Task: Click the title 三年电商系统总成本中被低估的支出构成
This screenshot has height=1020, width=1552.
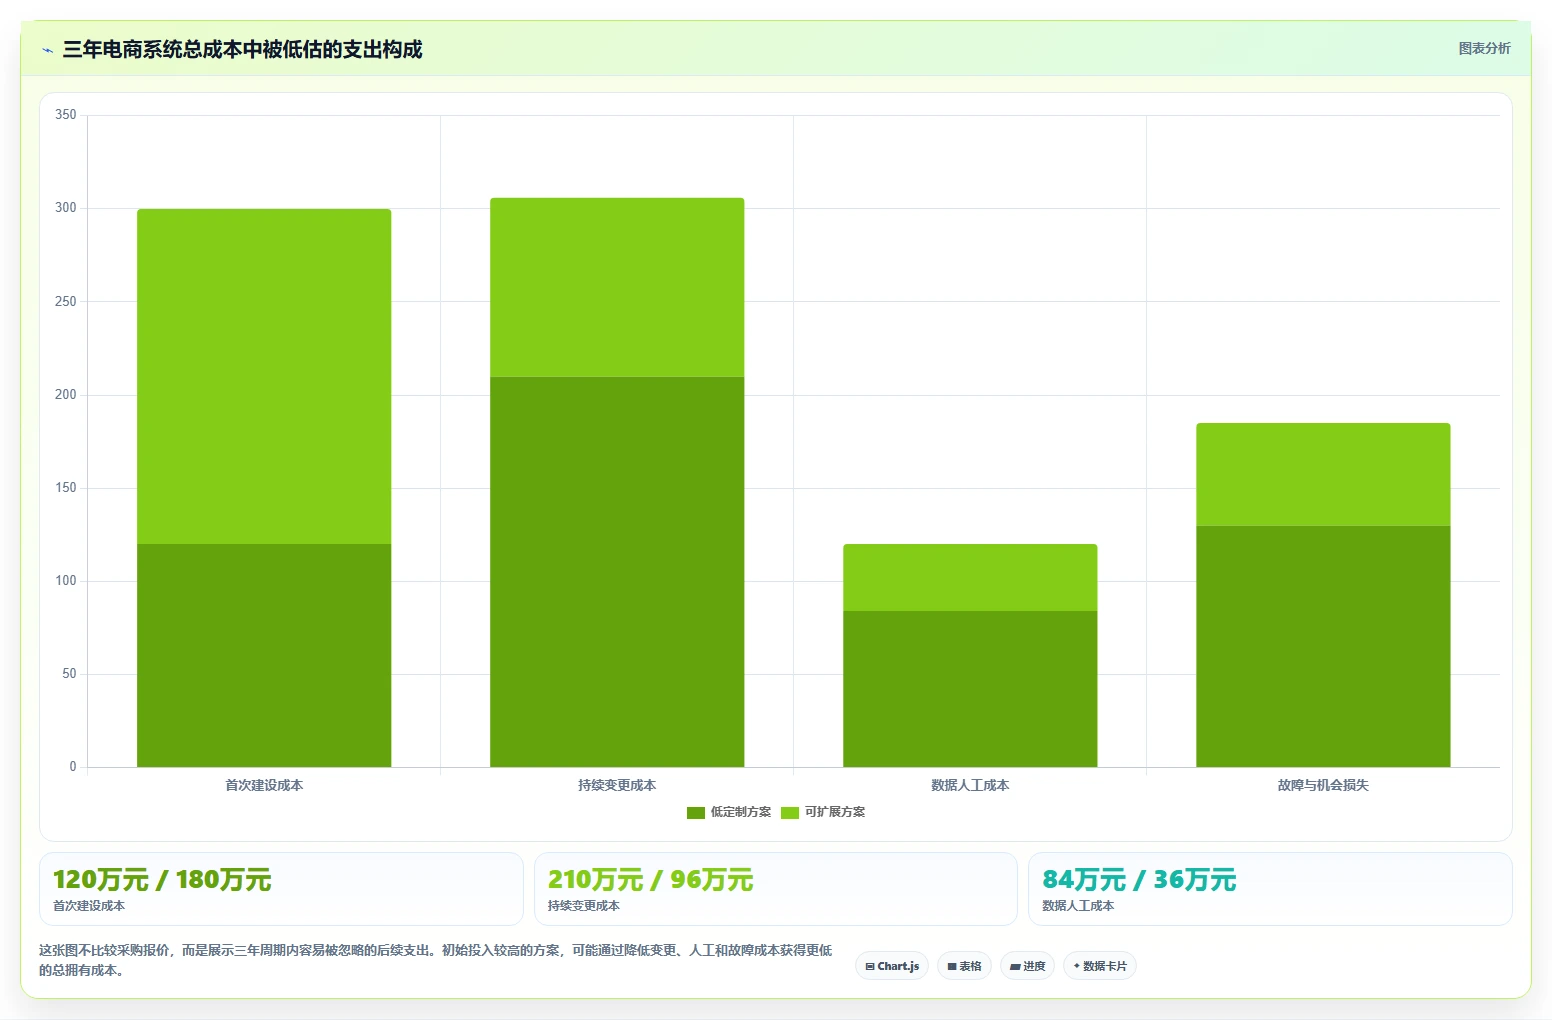Action: click(242, 49)
